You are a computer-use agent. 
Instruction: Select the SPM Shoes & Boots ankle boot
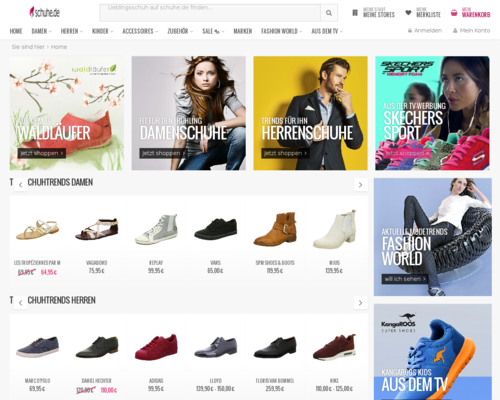click(275, 229)
